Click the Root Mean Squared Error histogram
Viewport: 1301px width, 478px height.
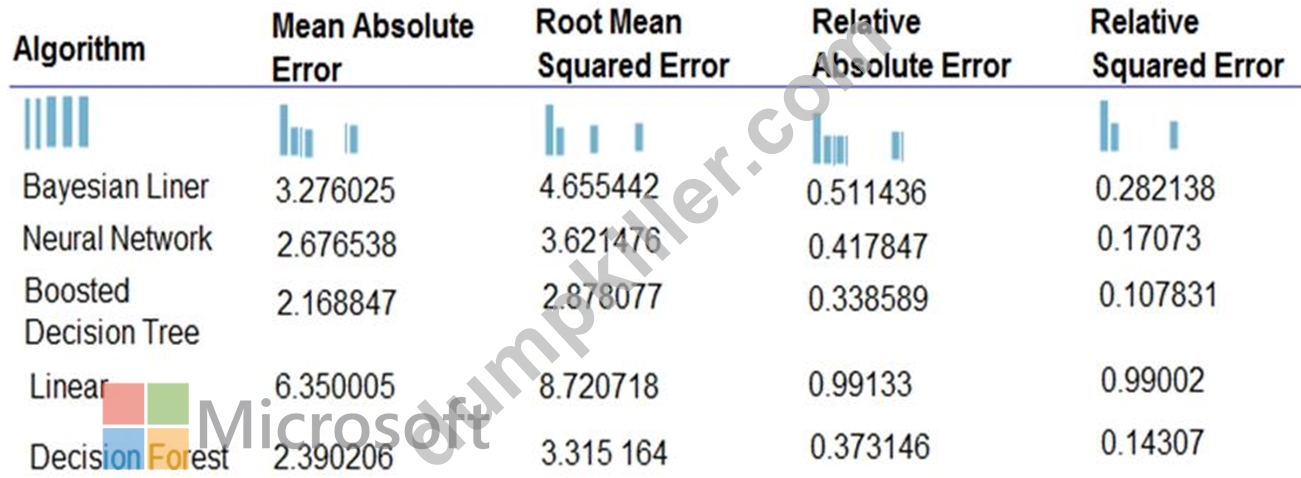tap(594, 129)
